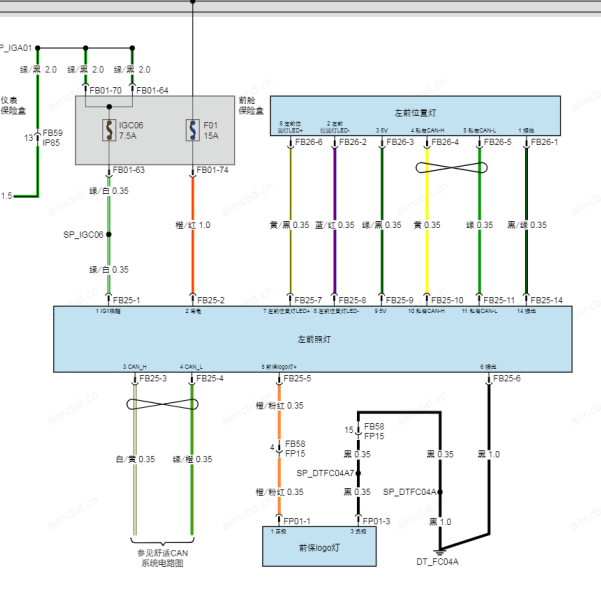
Task: Click the FB58 FP15 connector label at pin 4
Action: pos(295,449)
